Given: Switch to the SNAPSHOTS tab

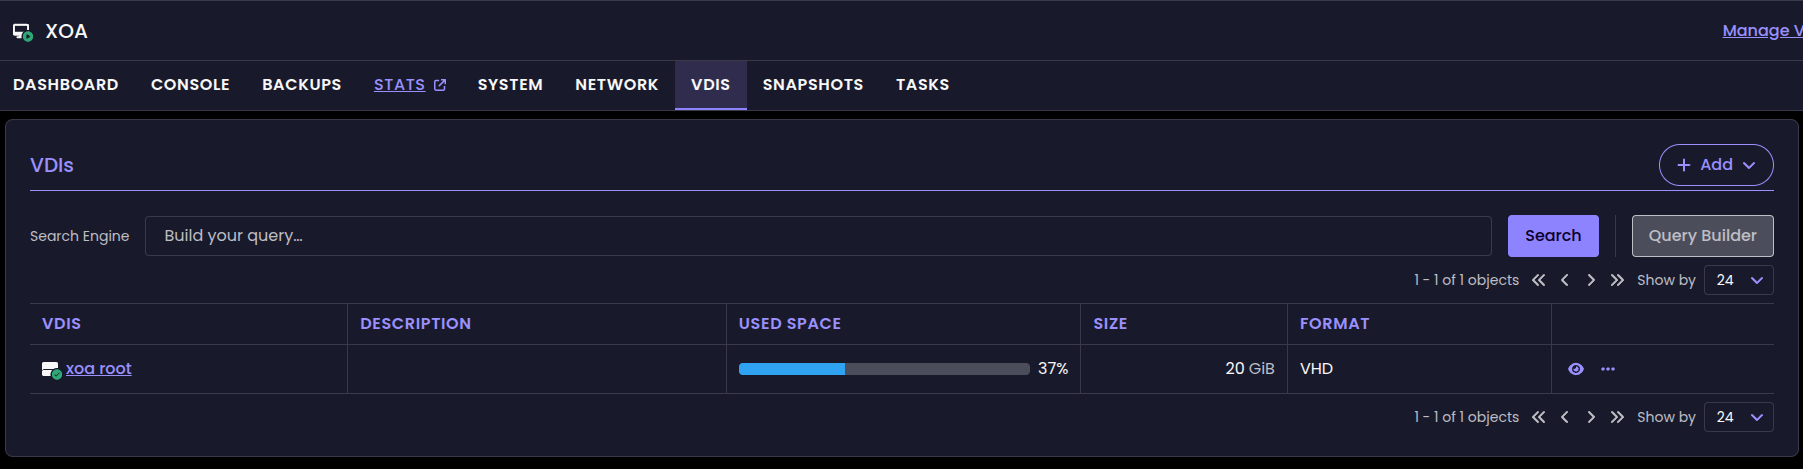Looking at the screenshot, I should pos(813,85).
